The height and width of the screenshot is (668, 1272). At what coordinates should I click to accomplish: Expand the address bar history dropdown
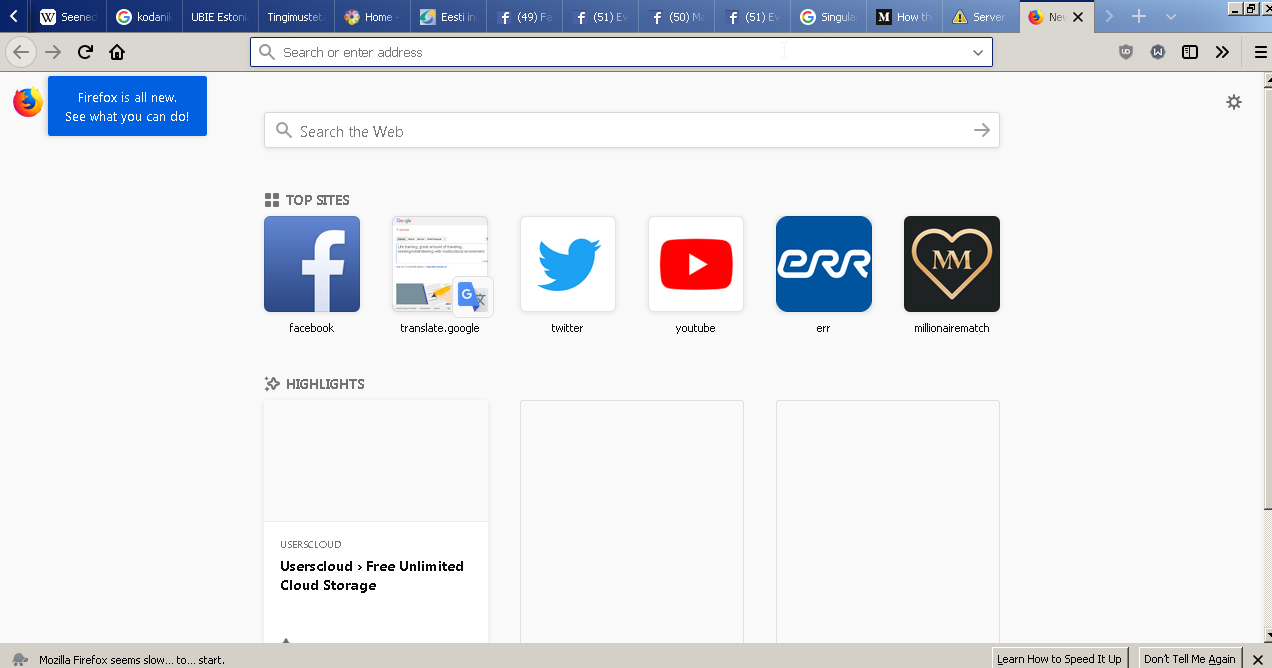[978, 53]
